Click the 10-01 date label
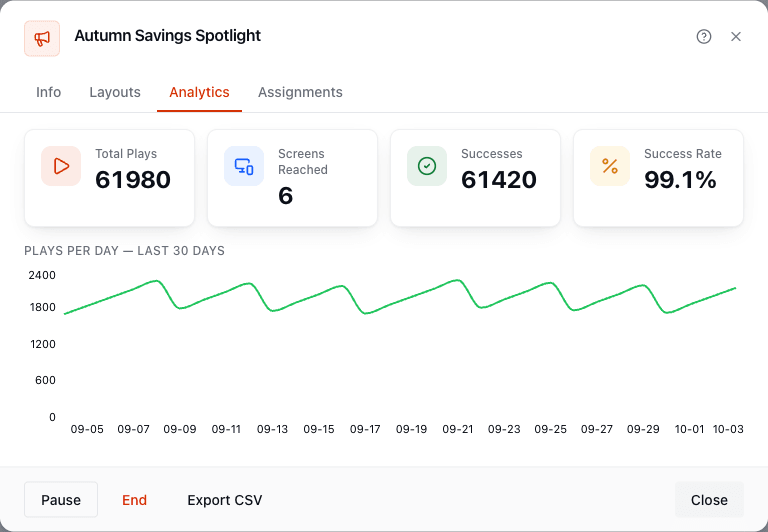Screen dimensions: 768x532 click(689, 430)
